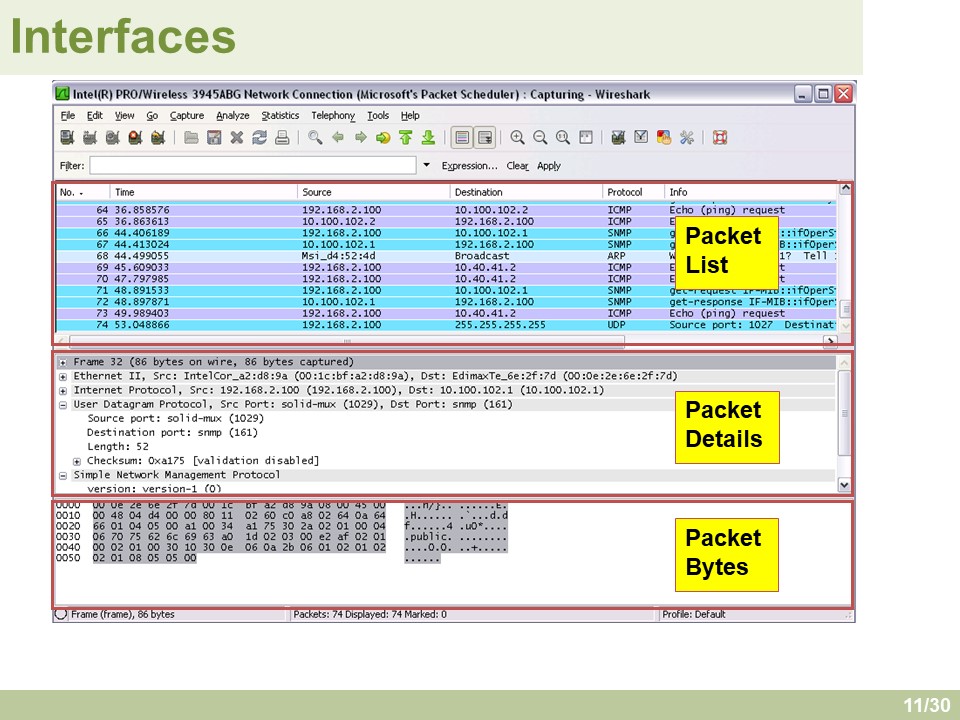Viewport: 960px width, 720px height.
Task: Open the filter history dropdown arrow
Action: (x=427, y=165)
